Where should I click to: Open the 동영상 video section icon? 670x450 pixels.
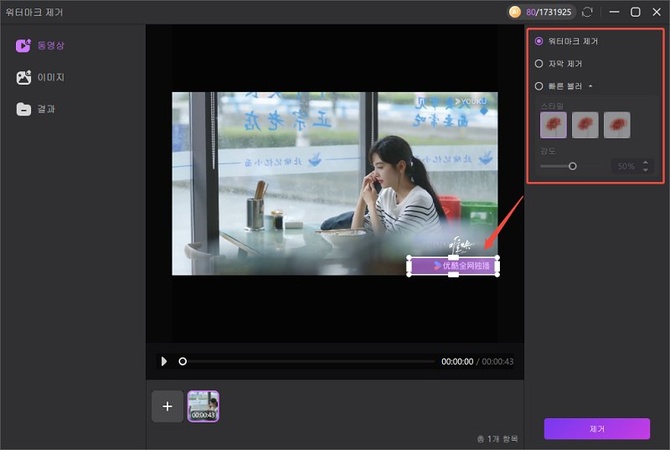click(x=23, y=45)
